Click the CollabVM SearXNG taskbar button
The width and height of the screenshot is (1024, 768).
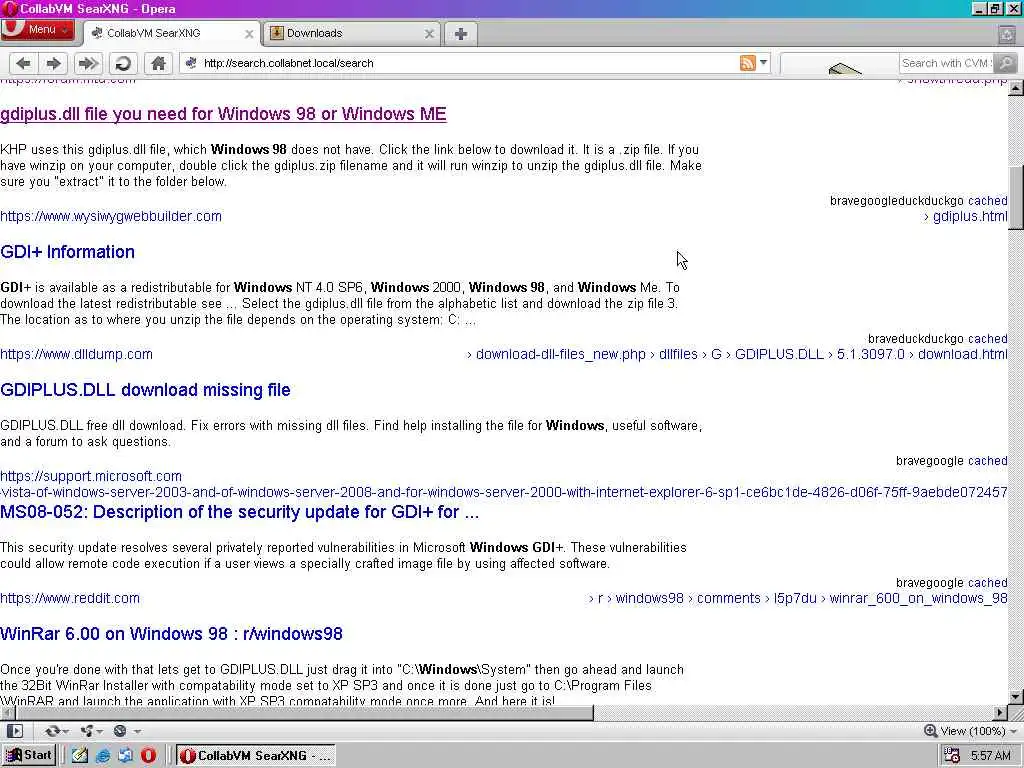[256, 756]
